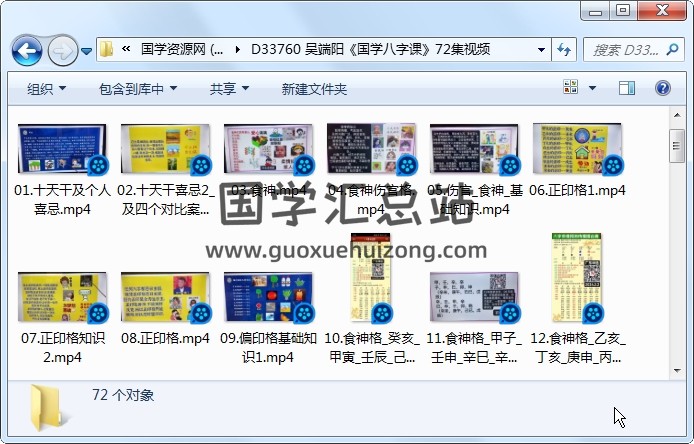Screen dimensions: 694x444
Task: Click file name 12.食神格_乙亥_丁亥
Action: [x=578, y=348]
